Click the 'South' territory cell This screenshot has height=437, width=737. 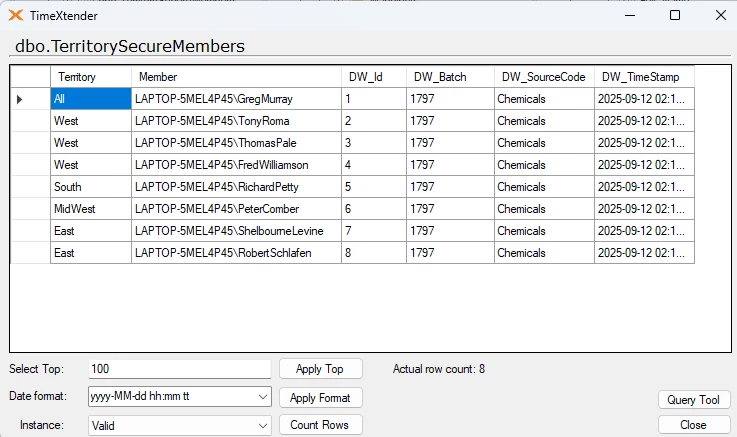coord(91,187)
